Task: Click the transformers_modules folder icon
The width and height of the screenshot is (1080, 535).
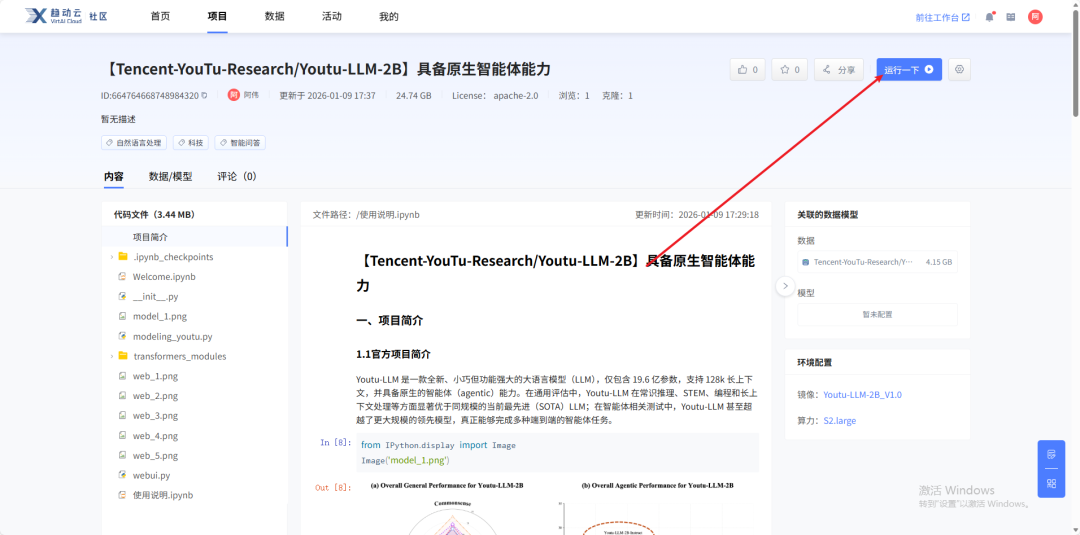Action: (123, 356)
